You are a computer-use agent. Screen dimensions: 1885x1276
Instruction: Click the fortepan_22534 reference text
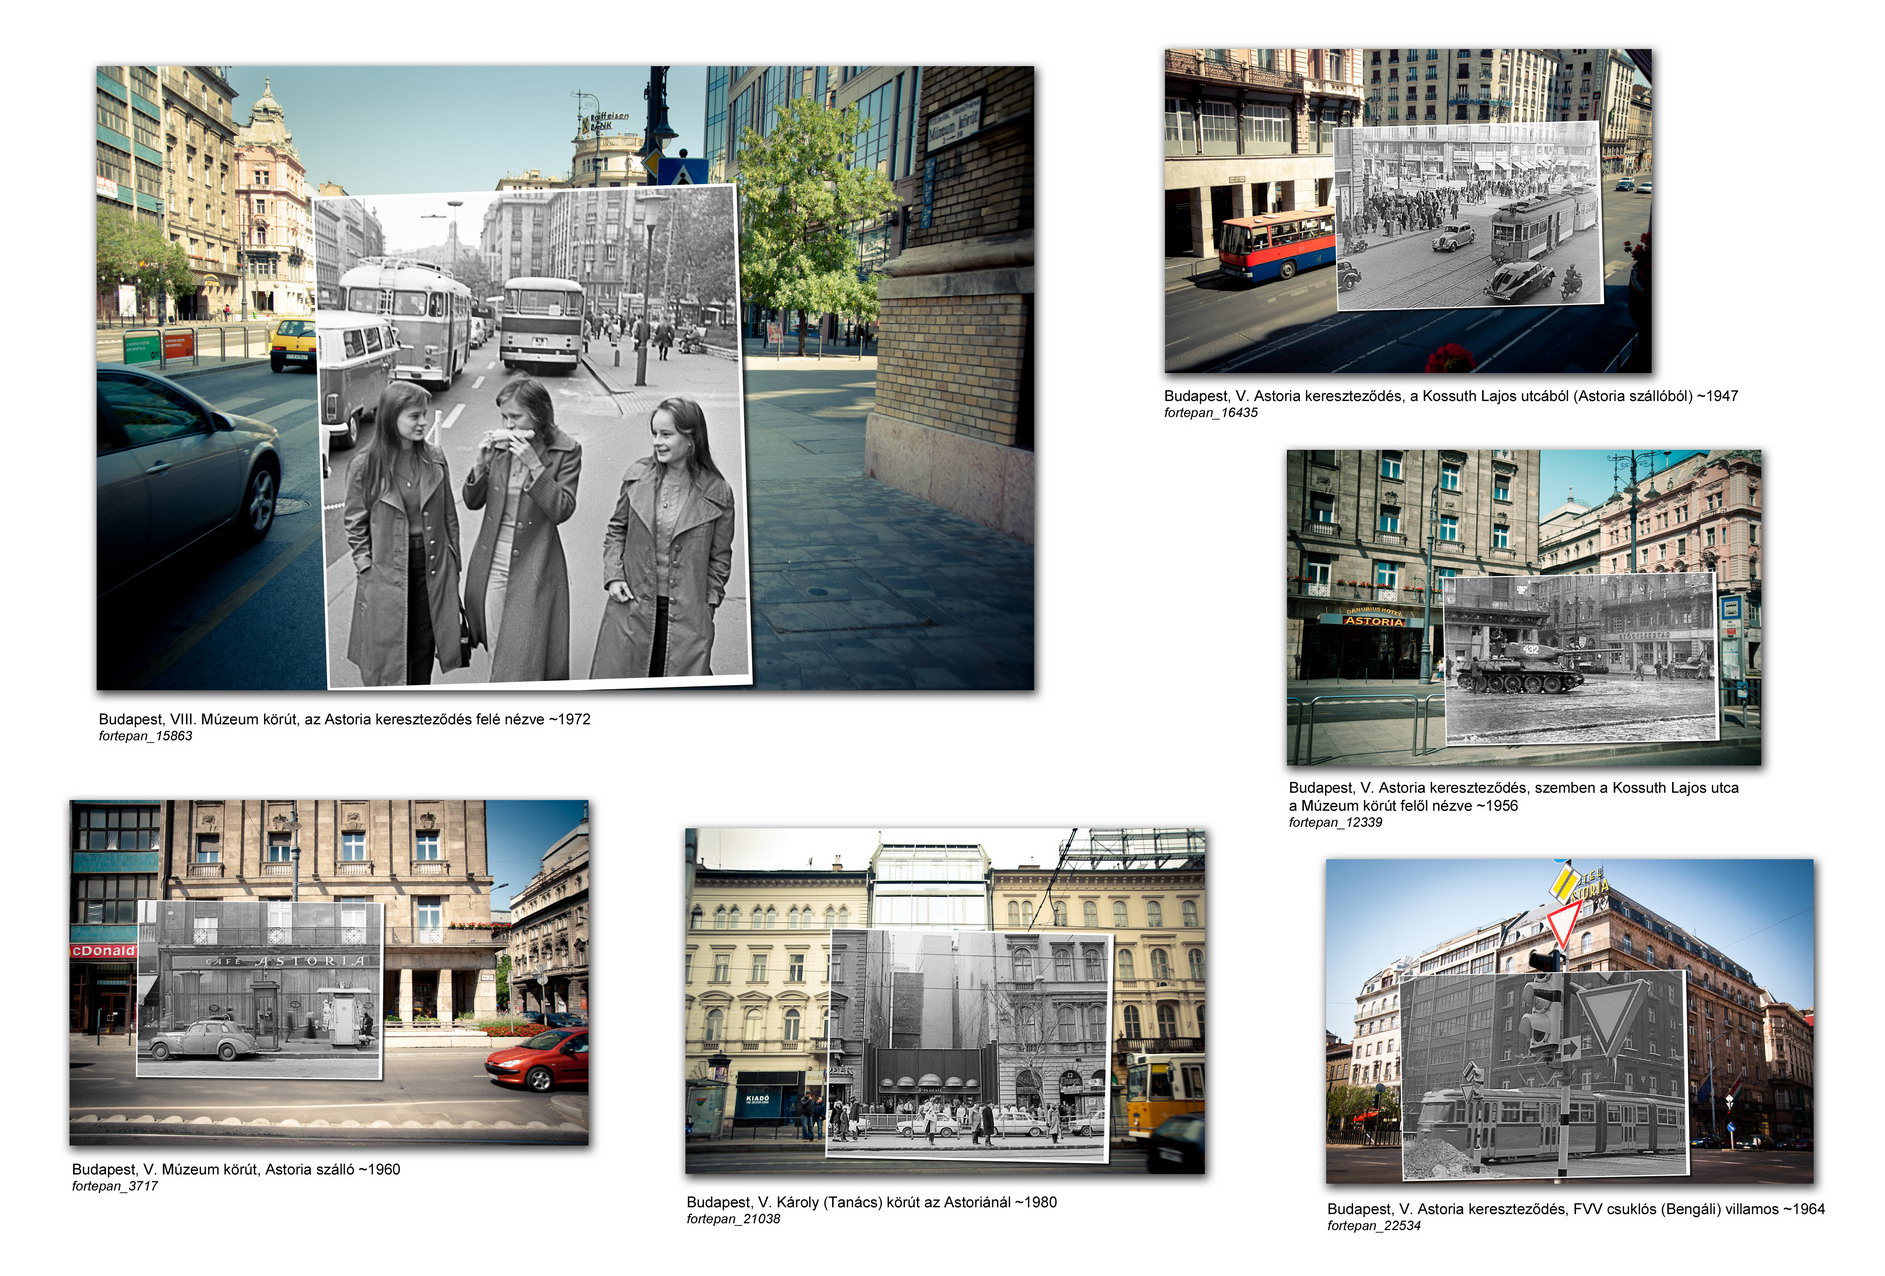1374,1226
